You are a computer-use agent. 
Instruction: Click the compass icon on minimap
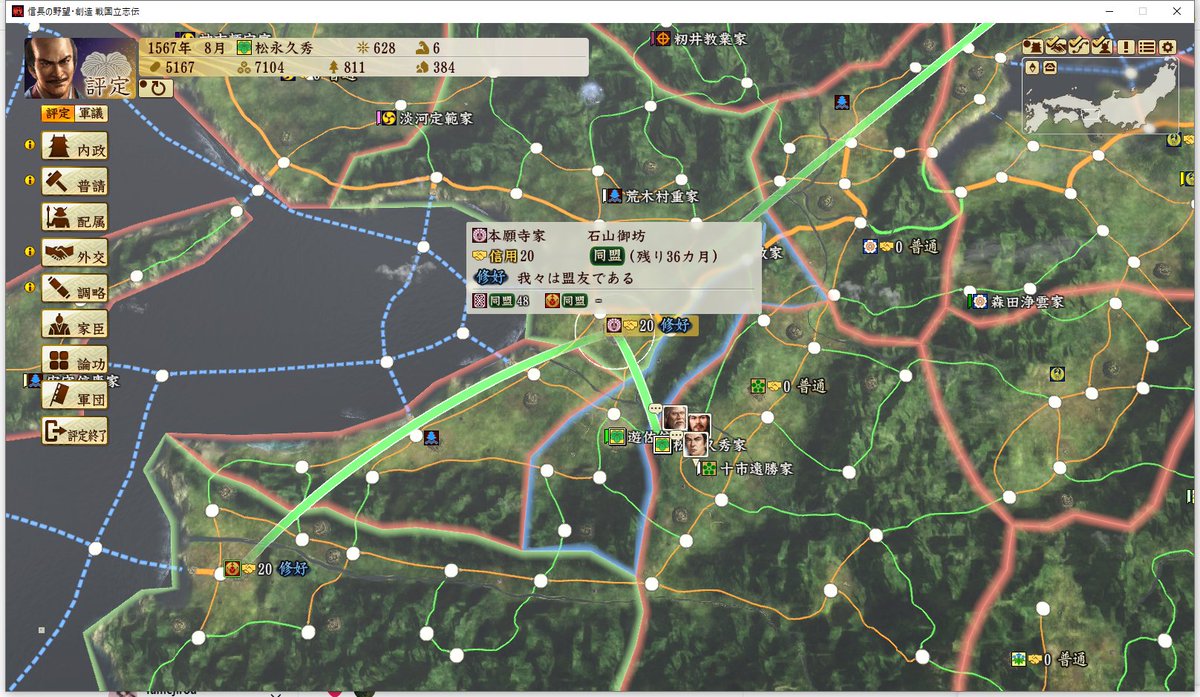point(1033,67)
